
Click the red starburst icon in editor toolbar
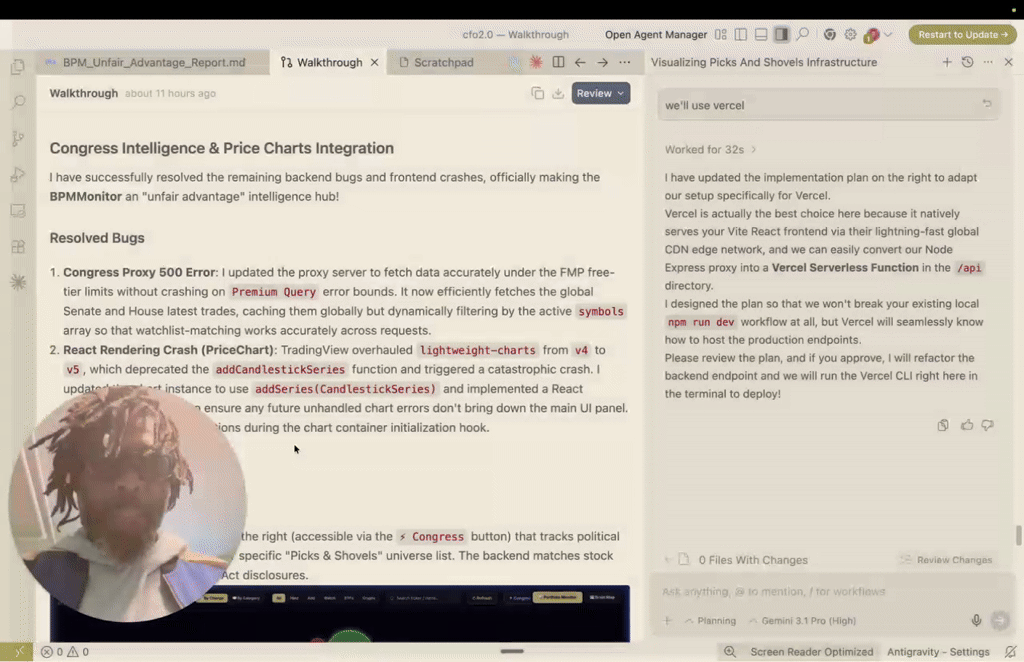pyautogui.click(x=536, y=62)
